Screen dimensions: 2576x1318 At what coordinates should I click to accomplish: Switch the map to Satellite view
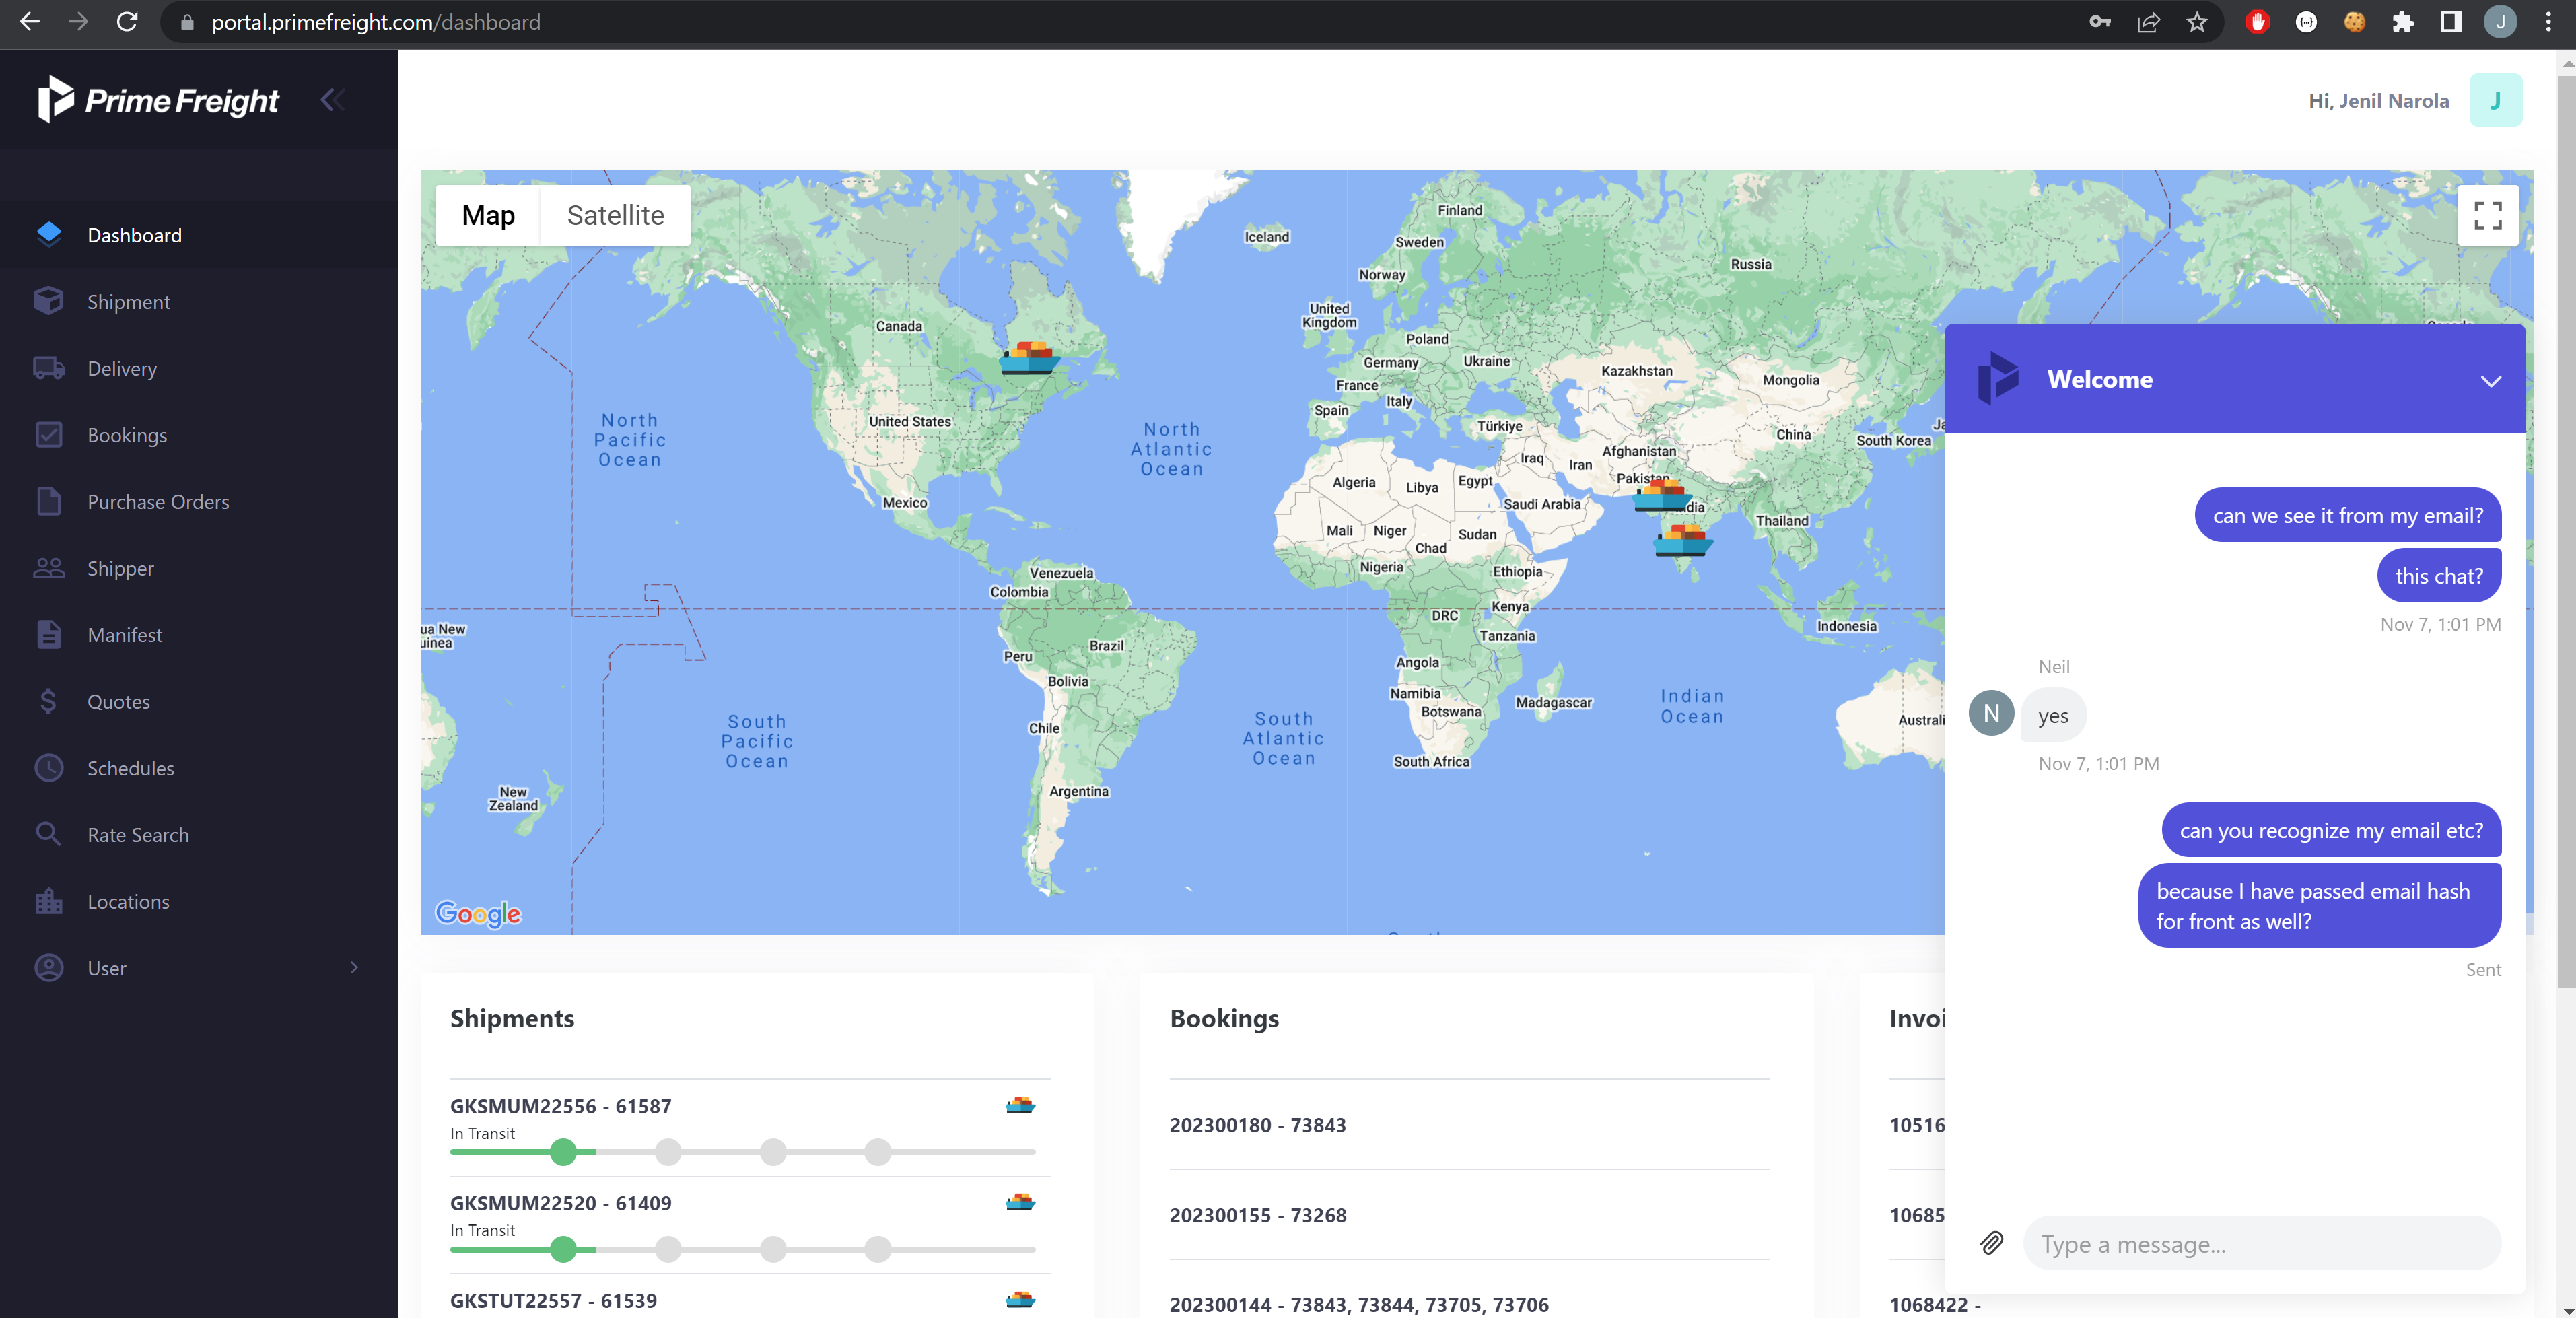[x=615, y=215]
